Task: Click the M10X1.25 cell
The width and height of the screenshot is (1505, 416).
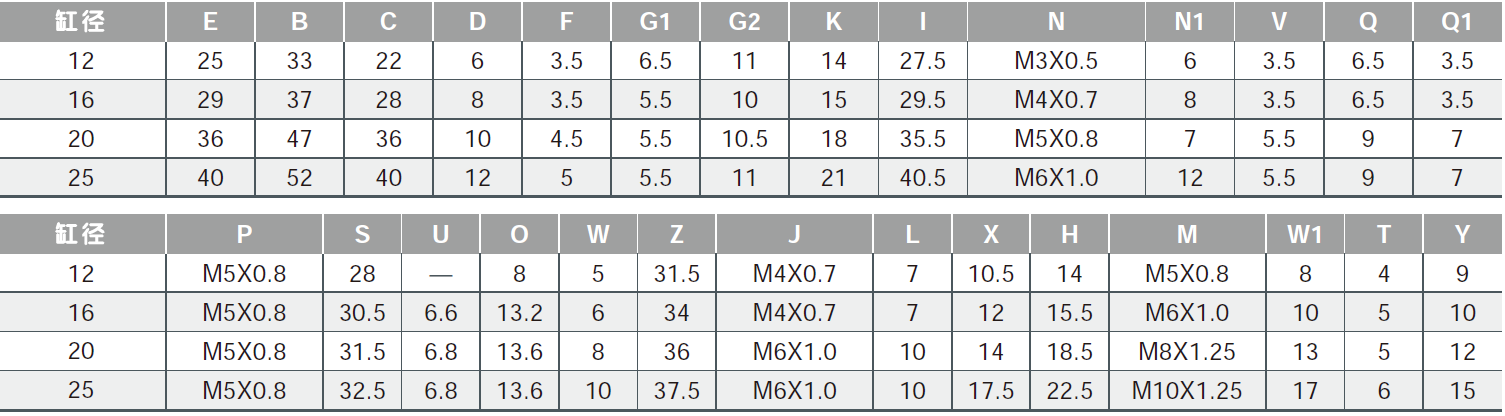Action: pyautogui.click(x=1187, y=390)
